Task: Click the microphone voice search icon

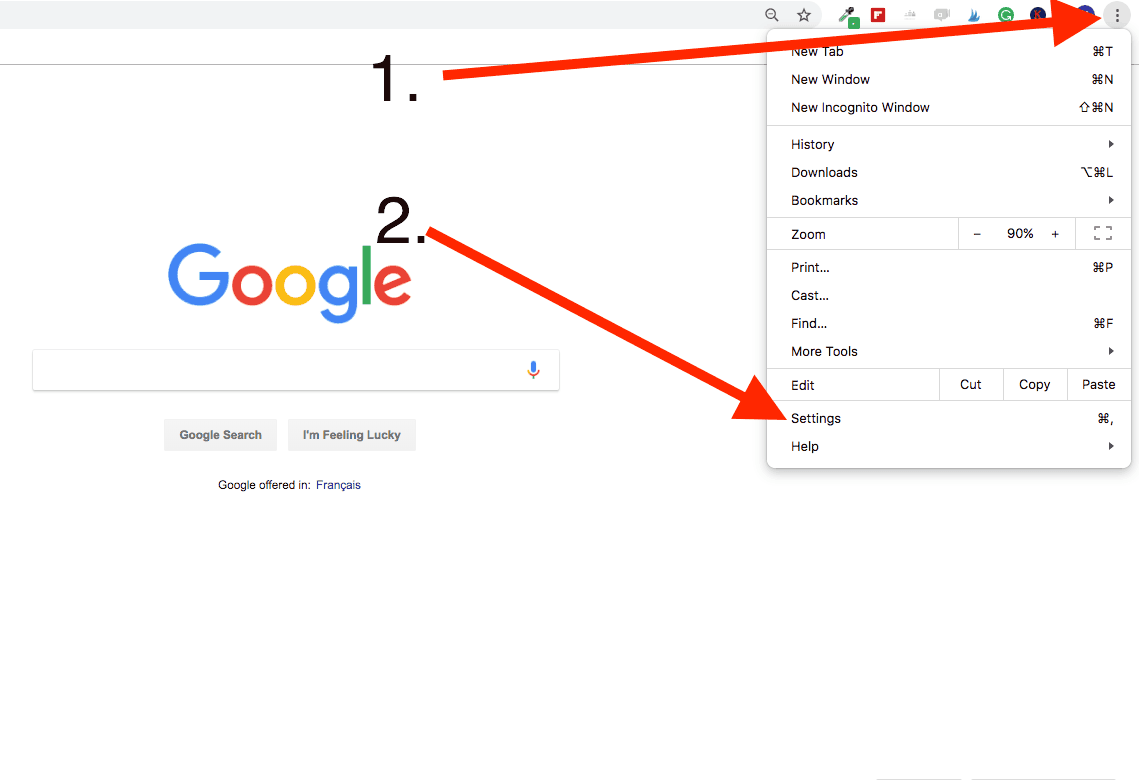Action: click(533, 370)
